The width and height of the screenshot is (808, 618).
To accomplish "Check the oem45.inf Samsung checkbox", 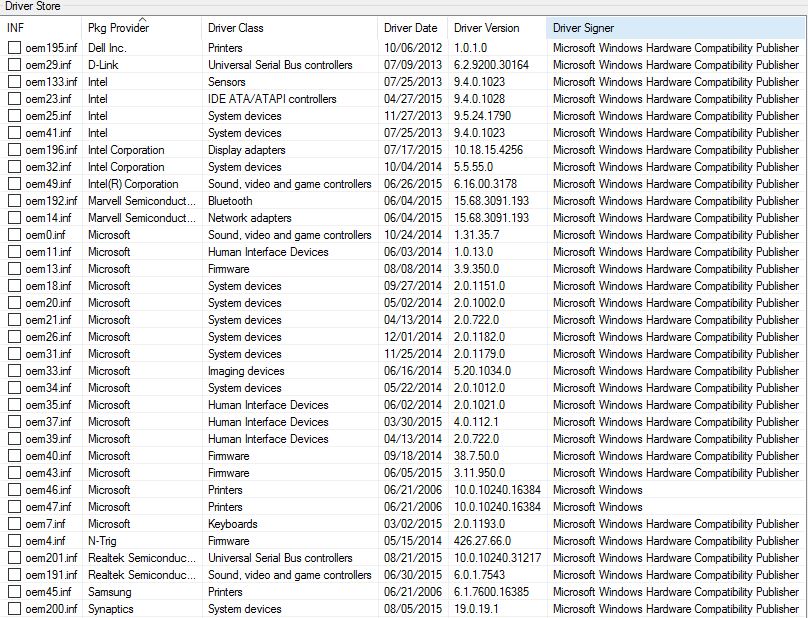I will [x=14, y=592].
